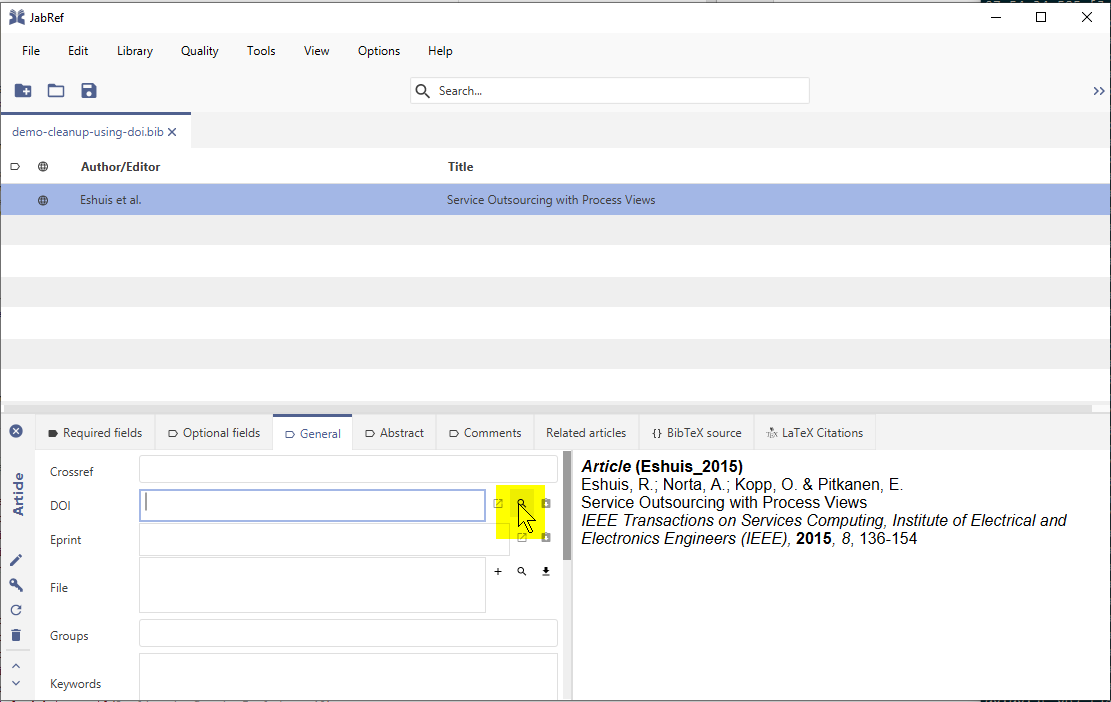Download a file for the entry
Viewport: 1111px width, 702px height.
click(545, 571)
